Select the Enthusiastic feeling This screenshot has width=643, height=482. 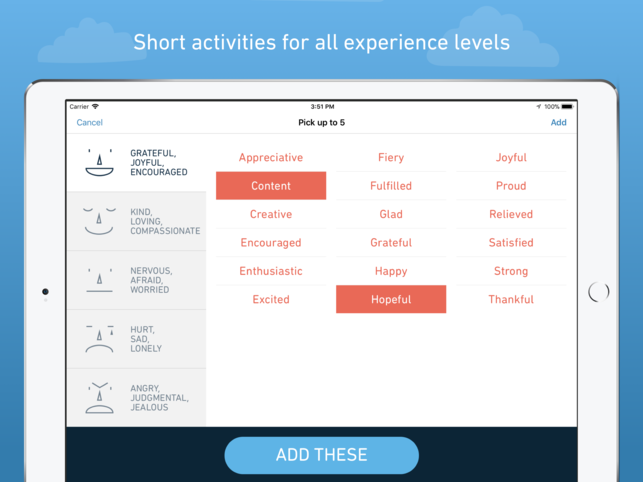[270, 271]
